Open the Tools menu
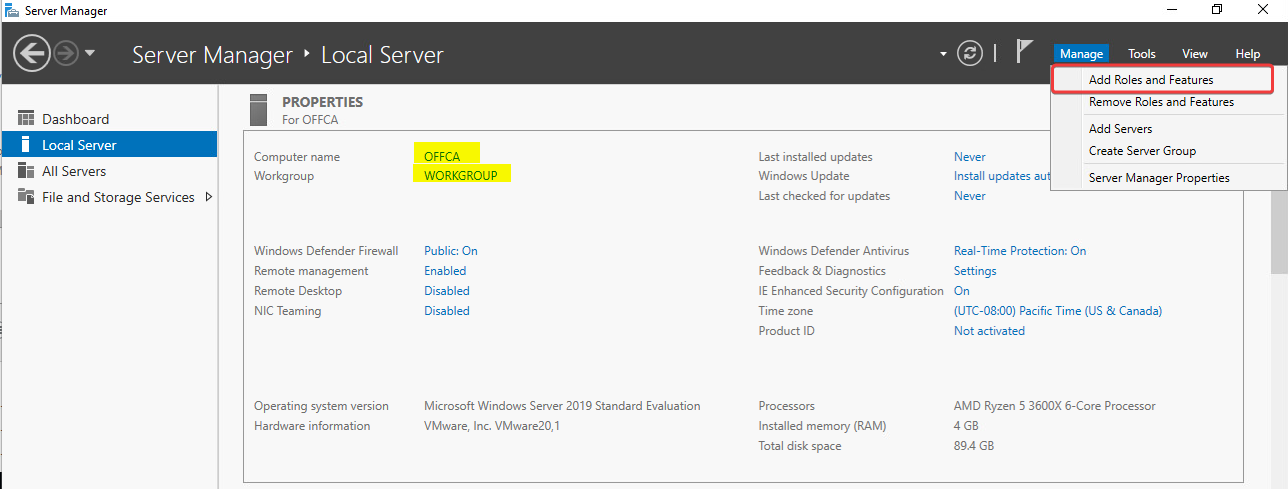 [1141, 54]
